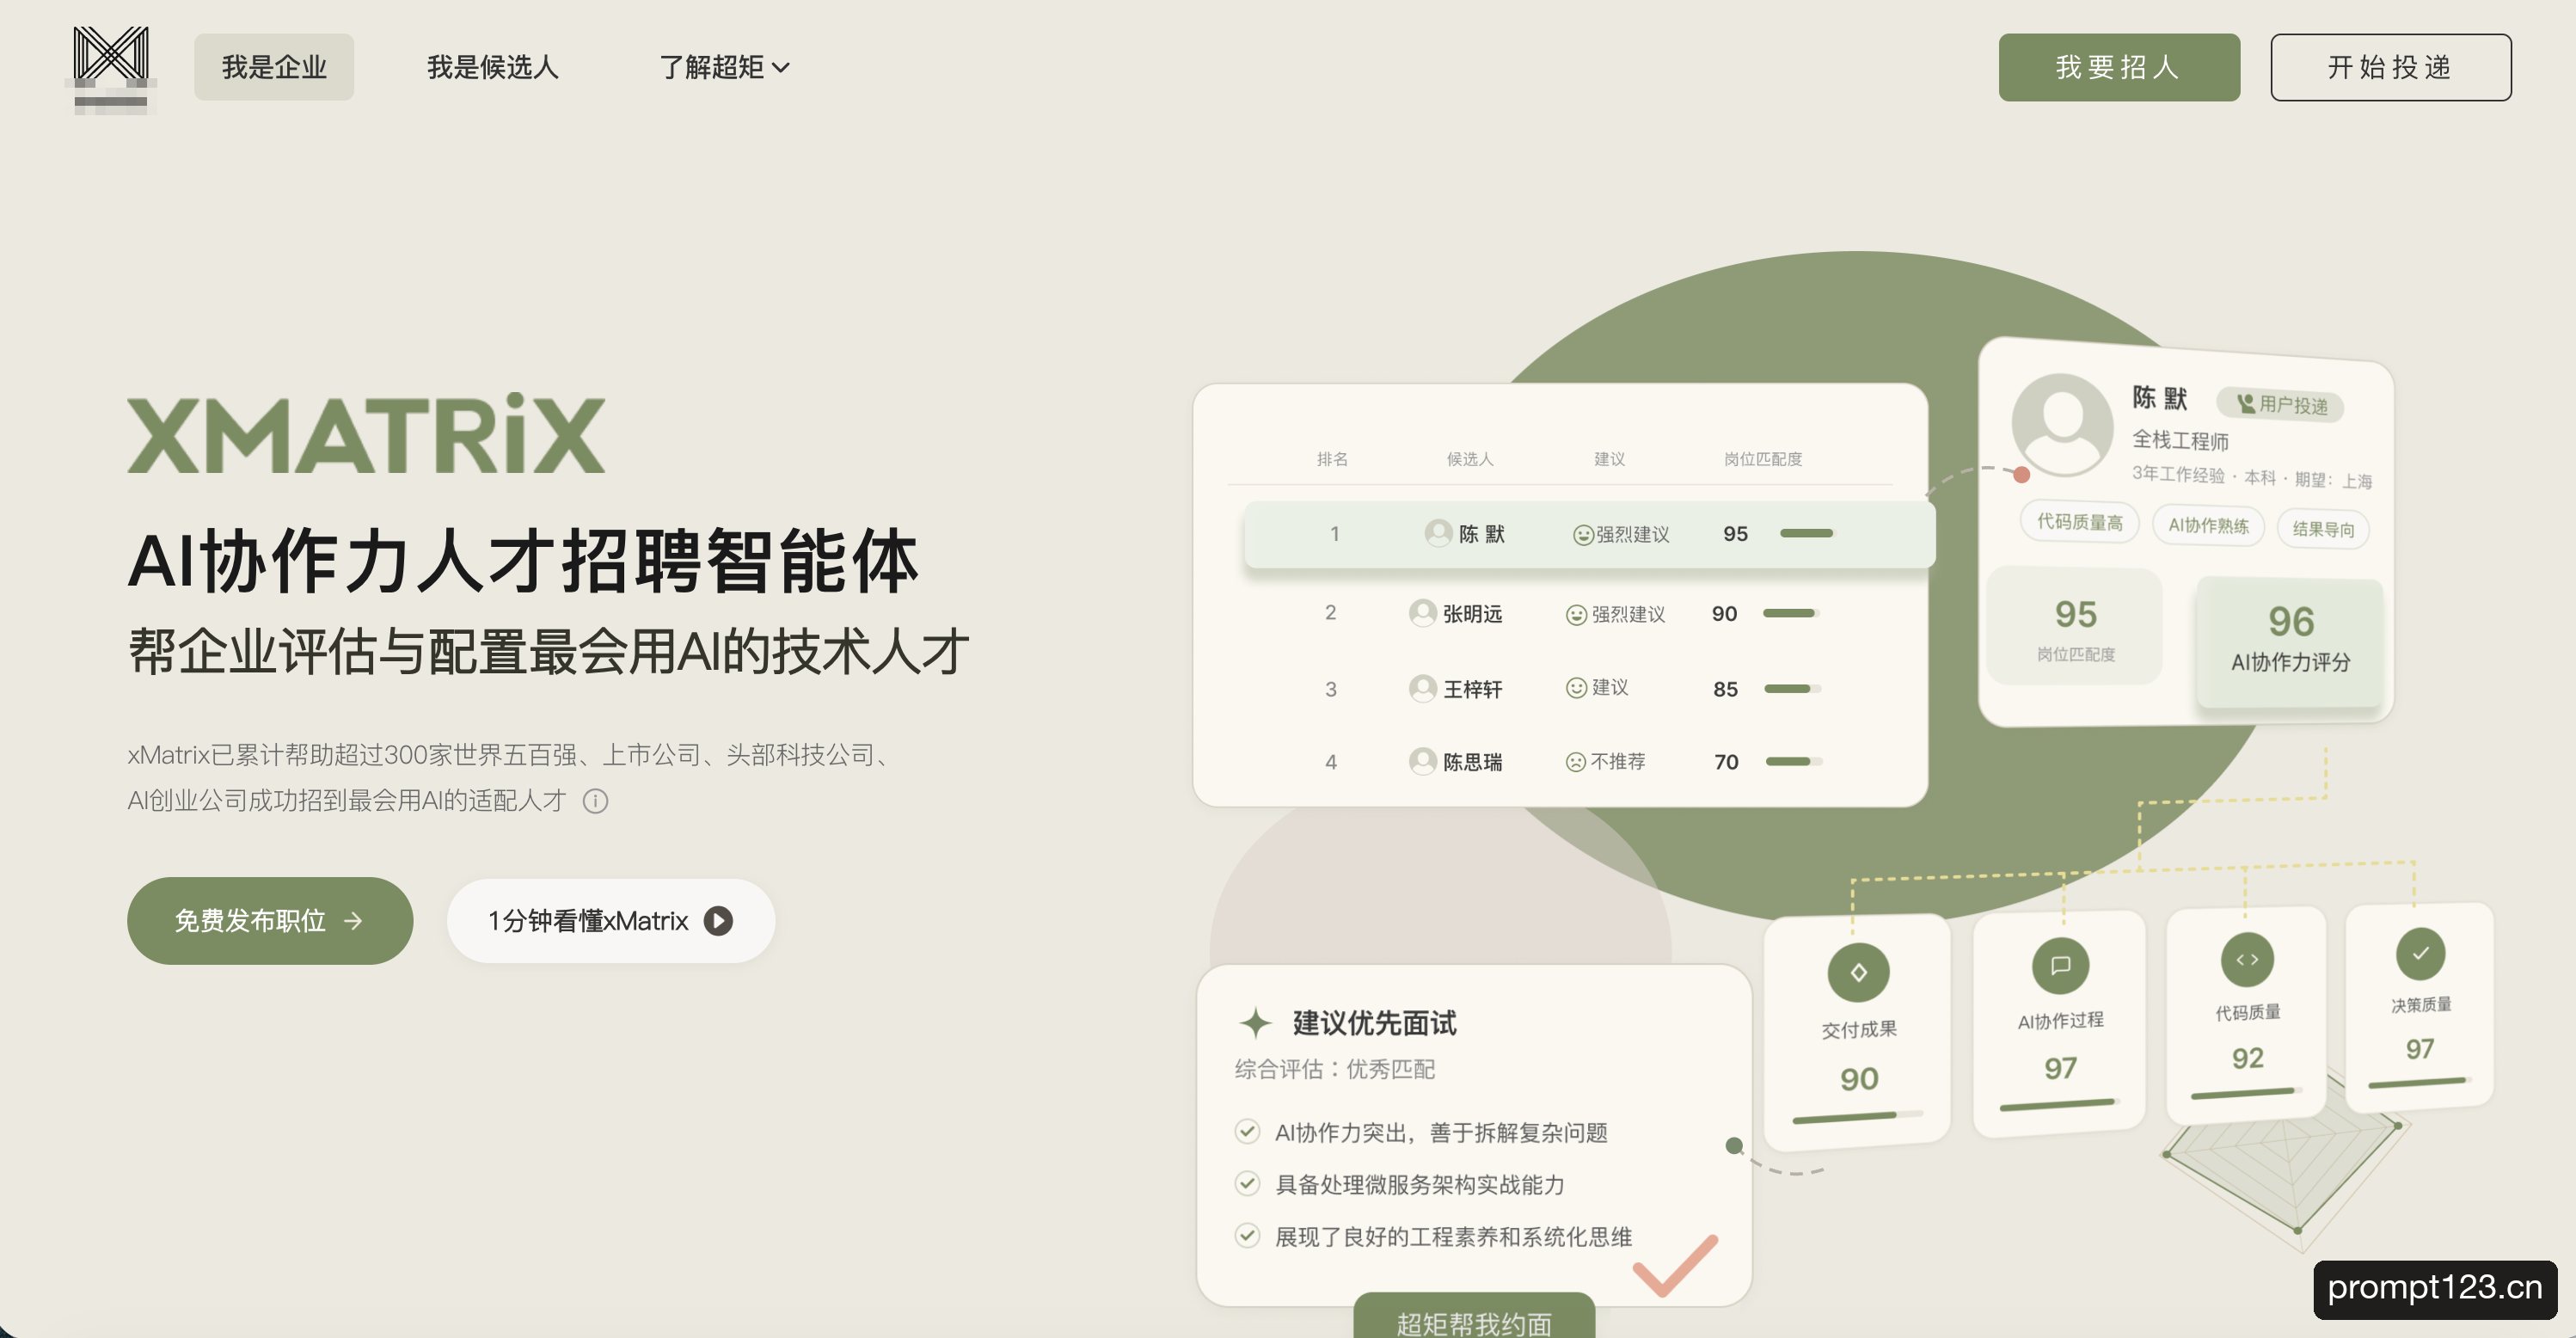Viewport: 2576px width, 1338px height.
Task: Click the AI协作过程 chat icon
Action: [x=2060, y=965]
